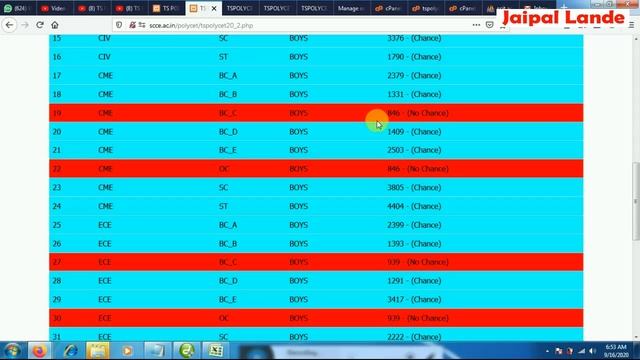Open Excel from the taskbar
Screen dimensions: 640x360
coord(215,351)
